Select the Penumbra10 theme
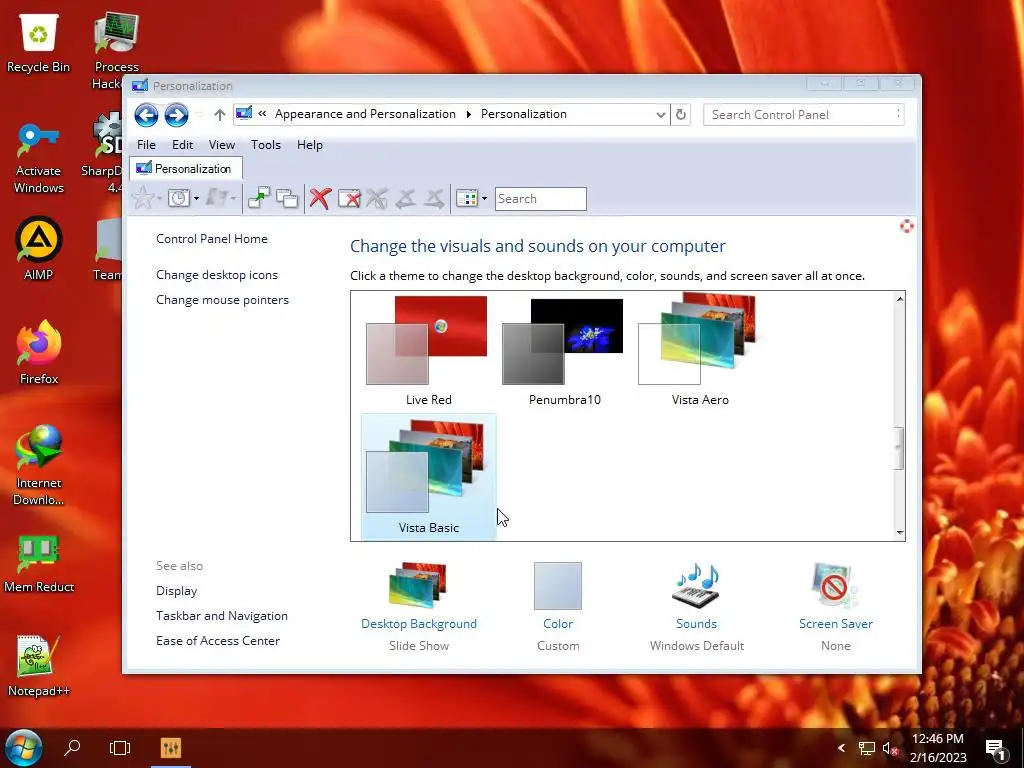This screenshot has width=1024, height=768. point(564,351)
